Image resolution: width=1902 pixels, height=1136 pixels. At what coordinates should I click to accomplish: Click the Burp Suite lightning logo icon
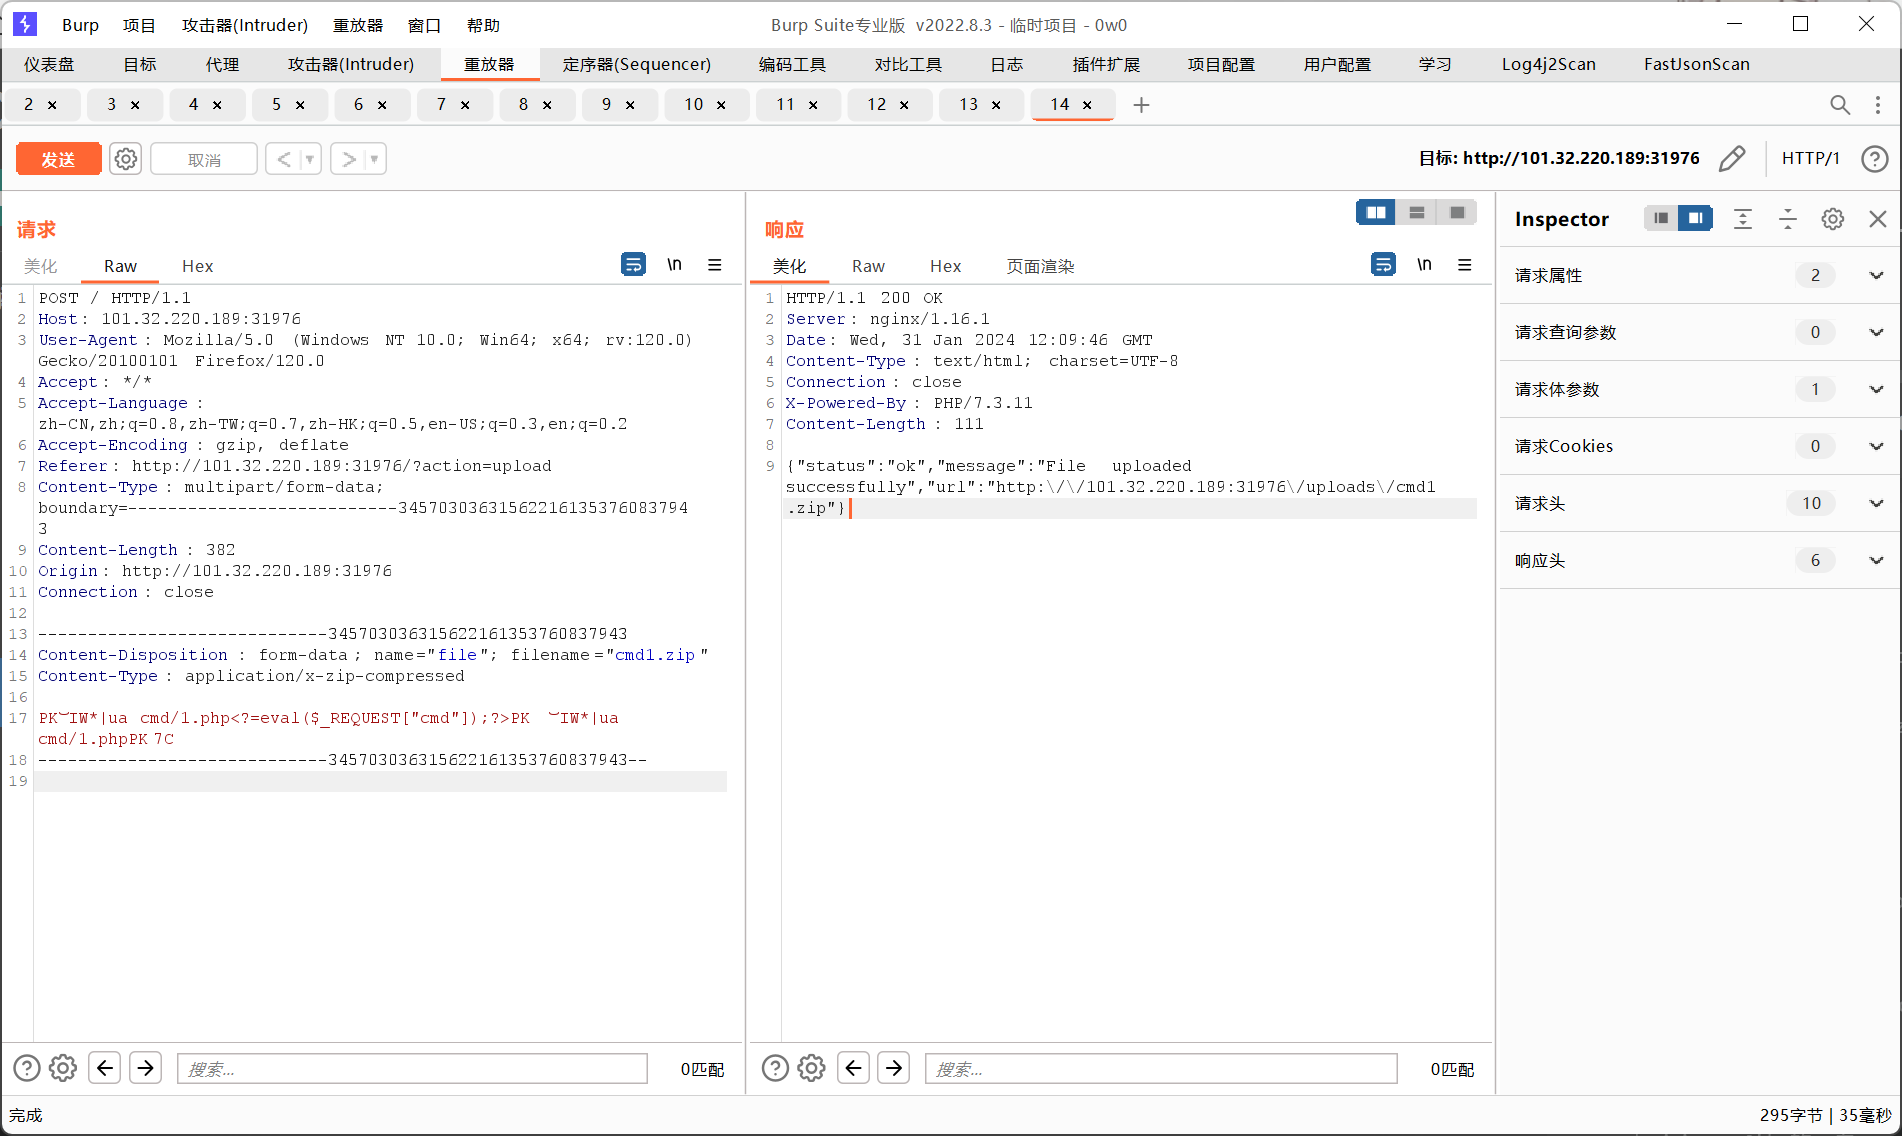(x=25, y=24)
